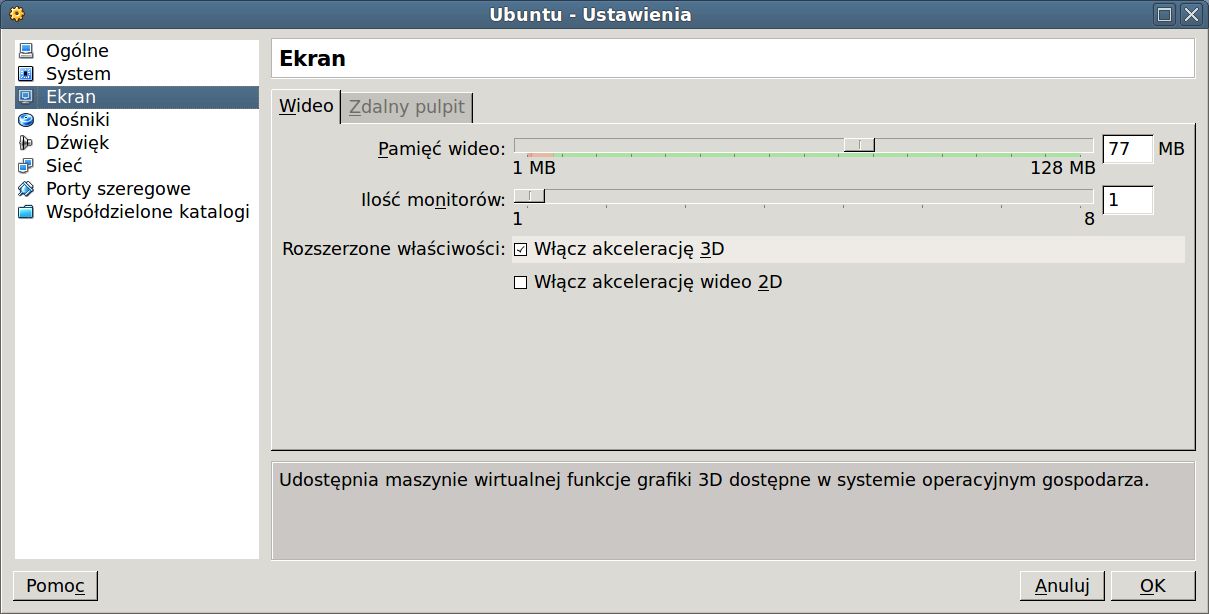The height and width of the screenshot is (614, 1209).
Task: Uncheck Włącz akcelerację 3D checkbox
Action: pyautogui.click(x=520, y=249)
